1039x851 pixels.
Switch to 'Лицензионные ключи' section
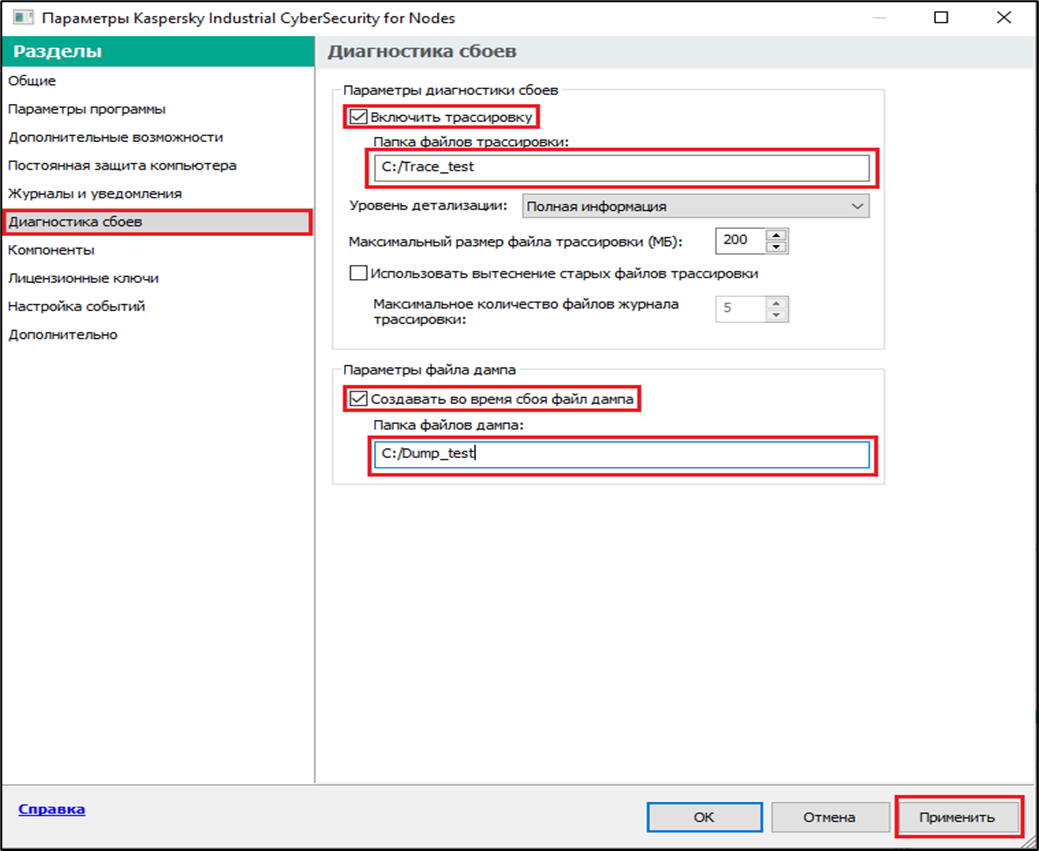(83, 278)
